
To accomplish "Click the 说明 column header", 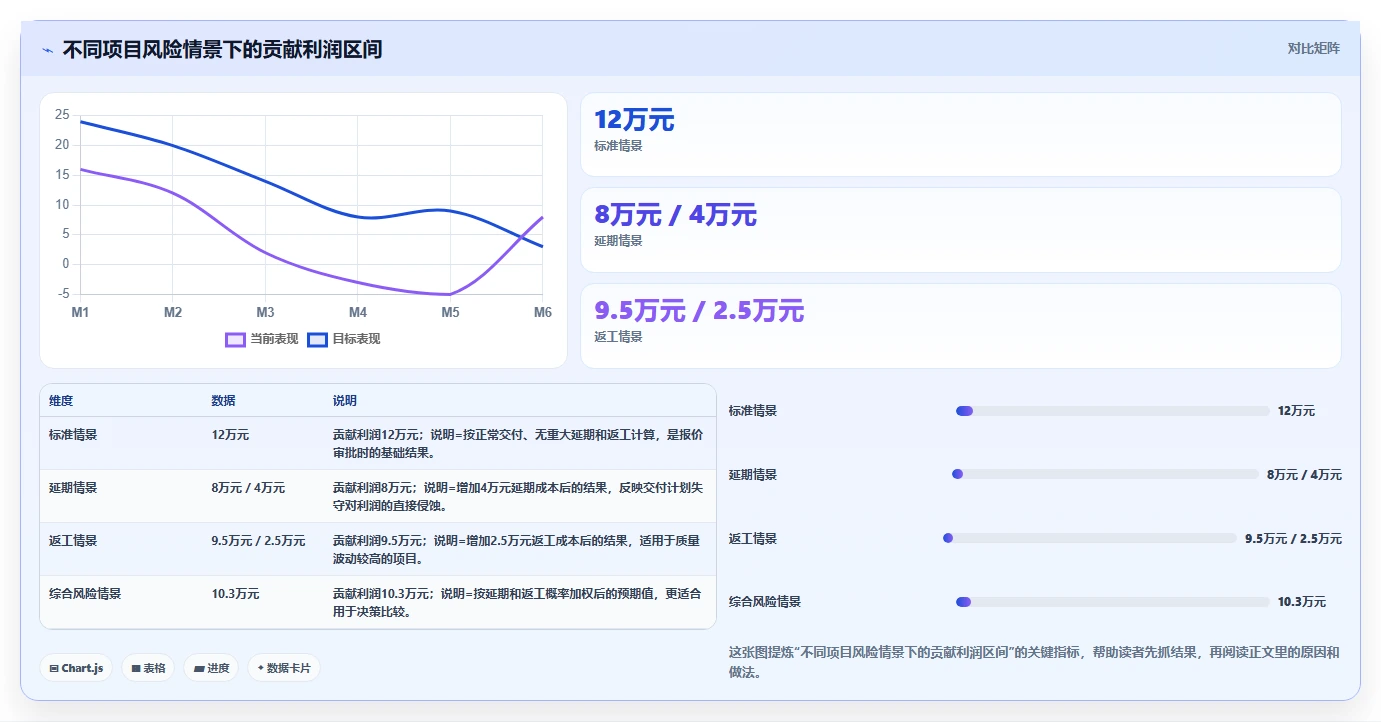I will 345,401.
